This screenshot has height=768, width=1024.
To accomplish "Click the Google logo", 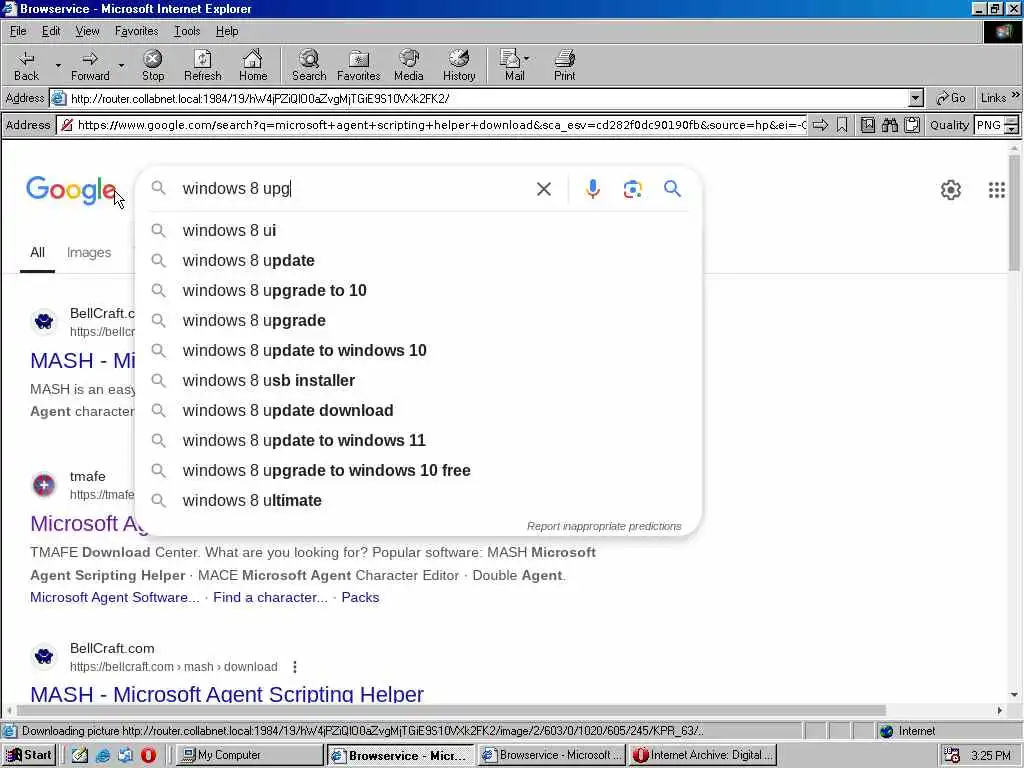I will (x=71, y=191).
